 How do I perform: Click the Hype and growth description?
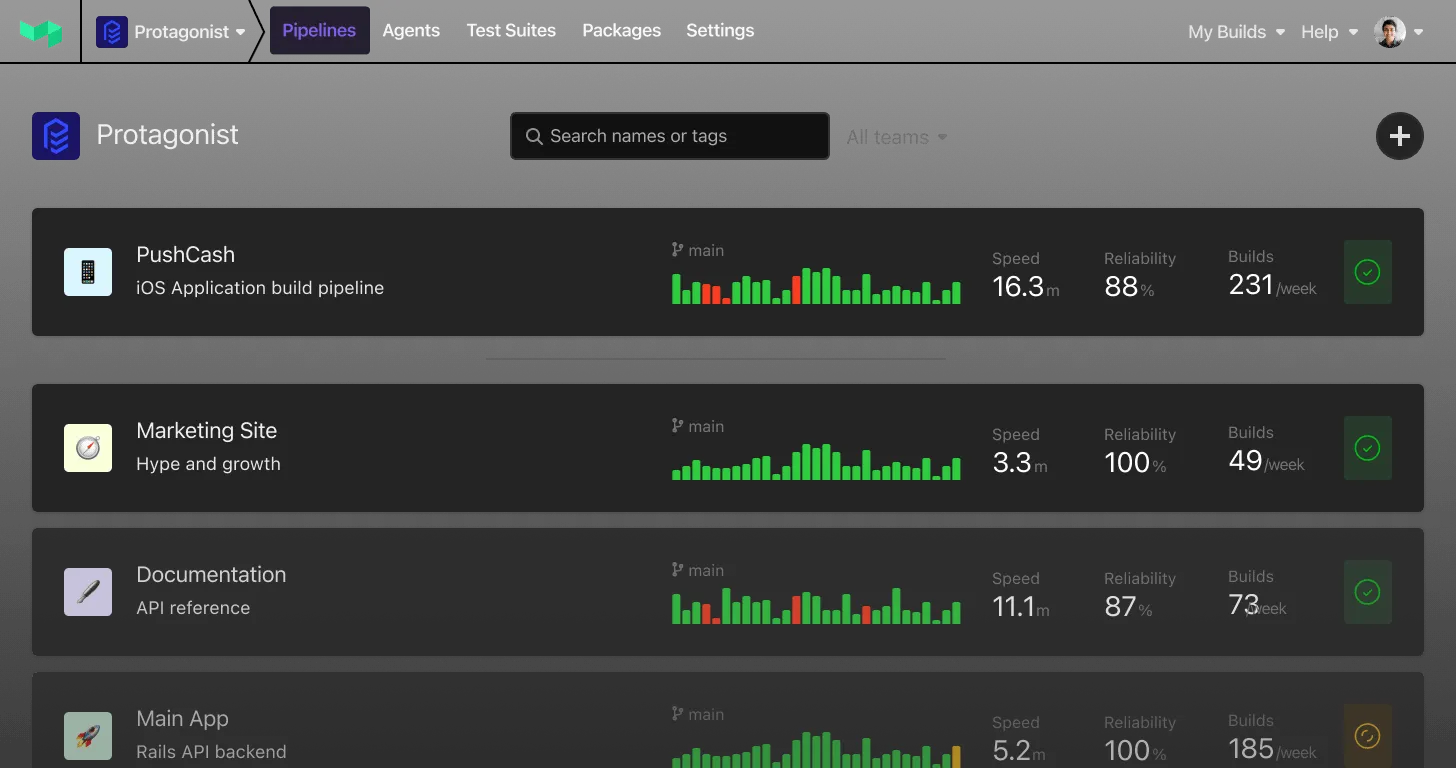point(208,463)
